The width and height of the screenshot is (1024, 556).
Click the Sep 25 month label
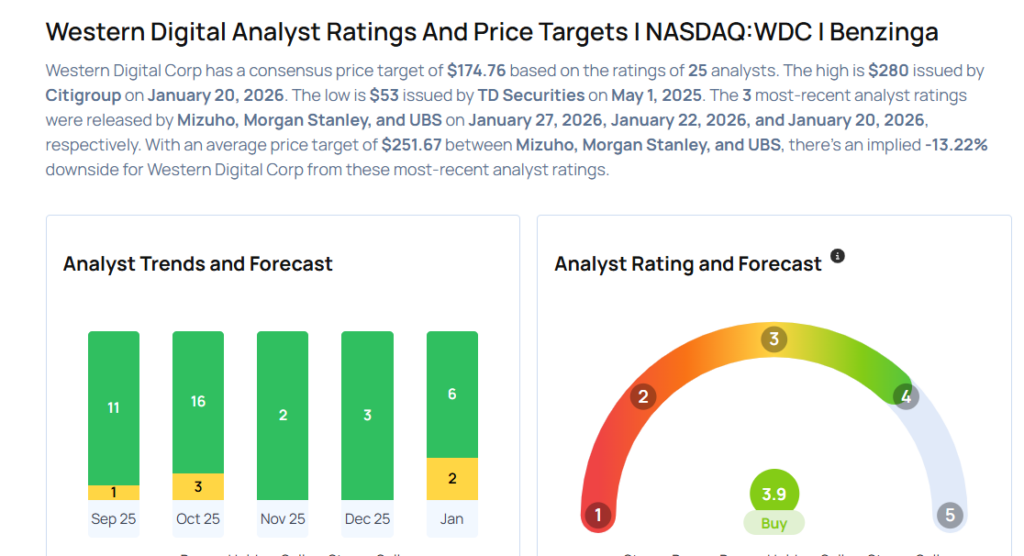click(113, 519)
